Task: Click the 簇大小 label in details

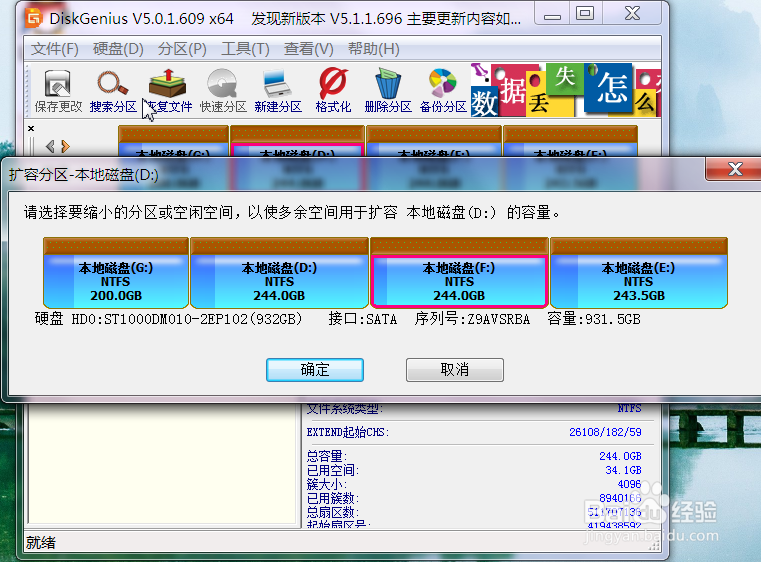Action: pos(327,484)
